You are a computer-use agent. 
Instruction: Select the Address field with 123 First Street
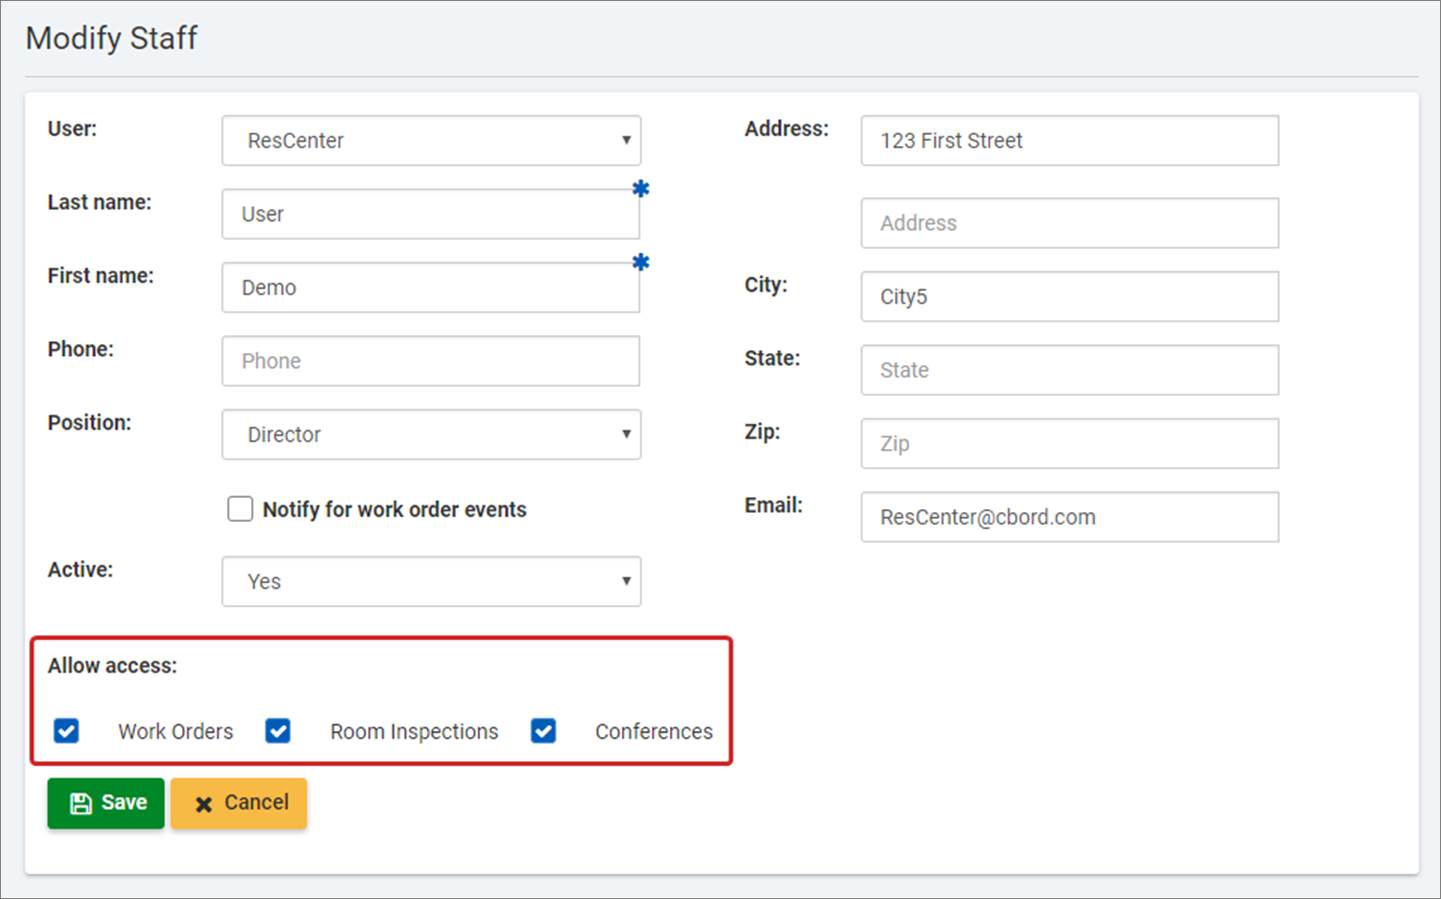pyautogui.click(x=1069, y=141)
